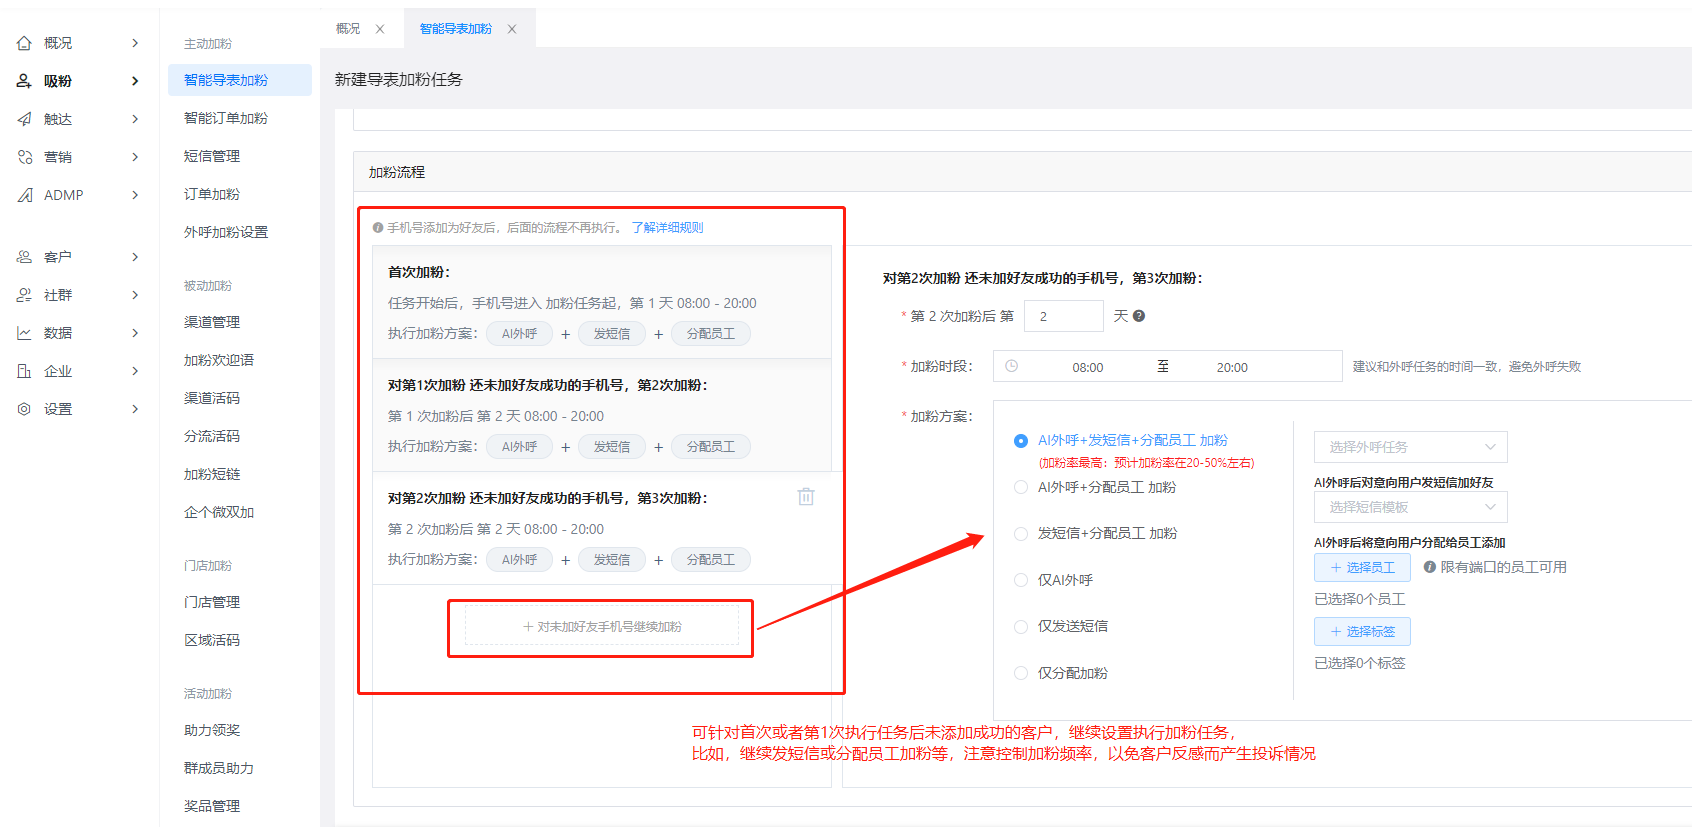Select the 仅AI外呼 radio option
This screenshot has height=827, width=1692.
pos(1021,580)
